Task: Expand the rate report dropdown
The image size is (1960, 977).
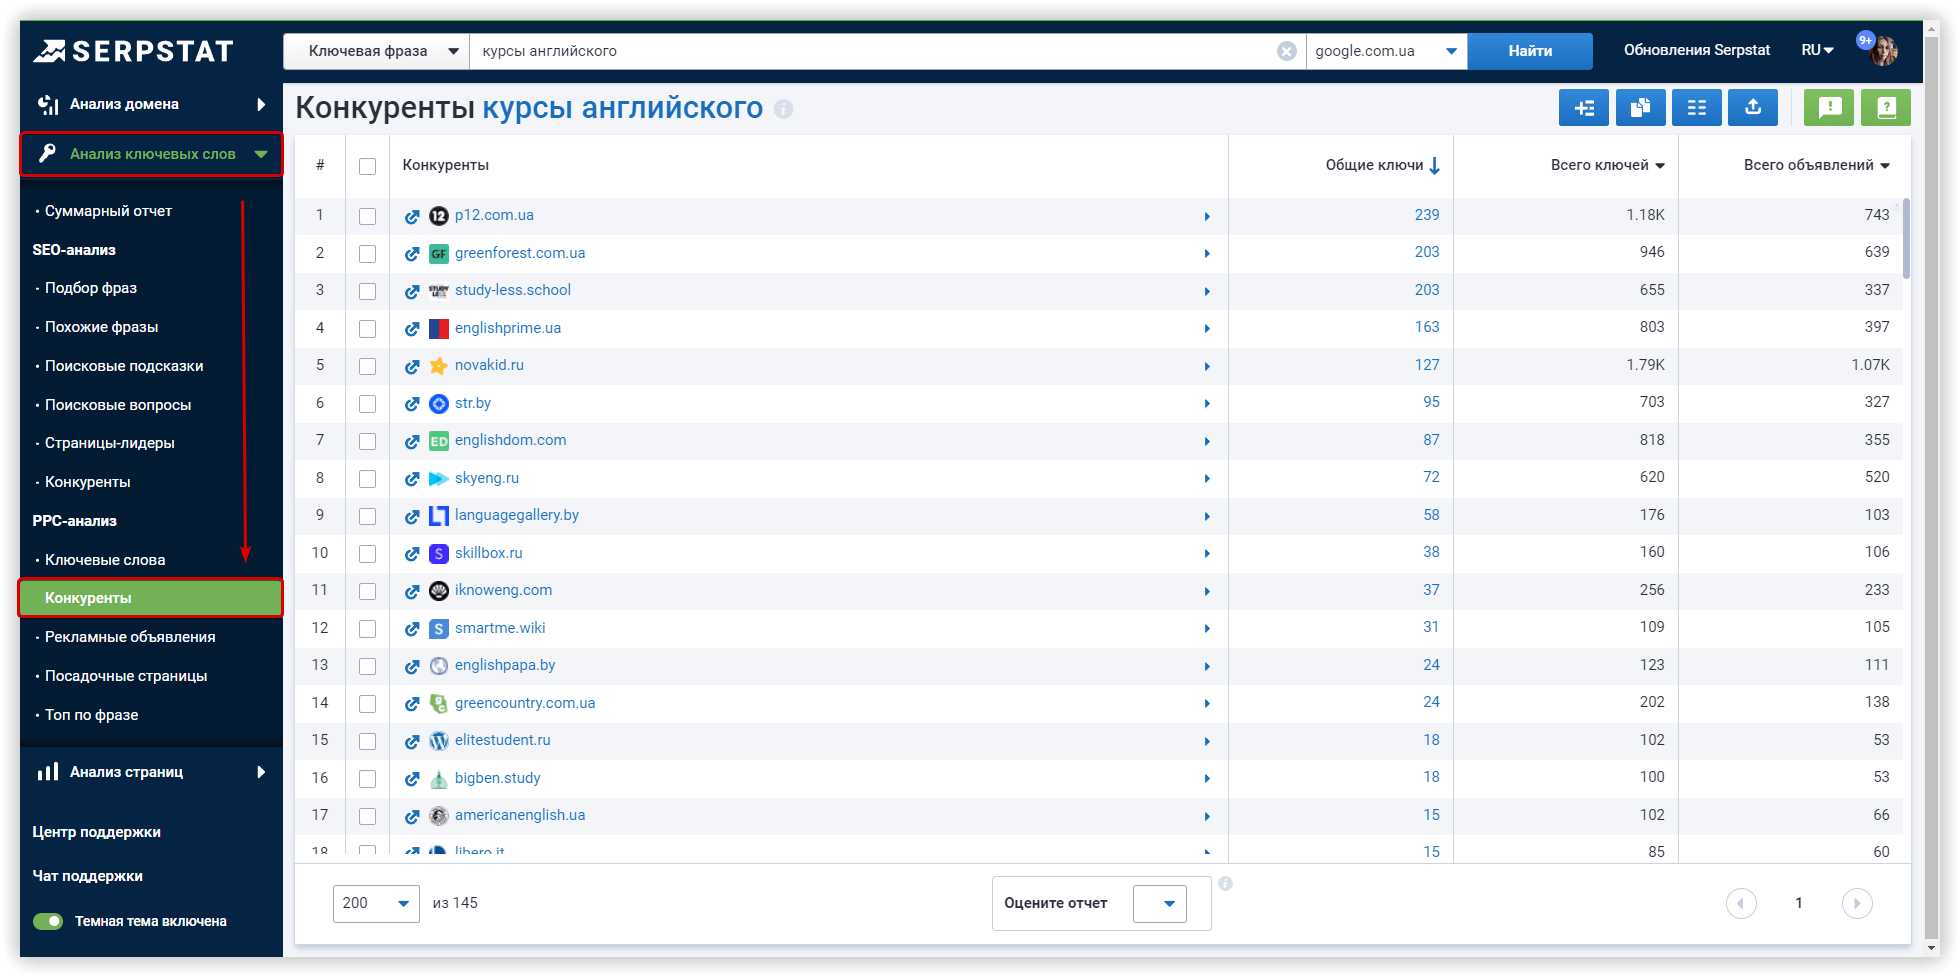Action: (x=1159, y=903)
